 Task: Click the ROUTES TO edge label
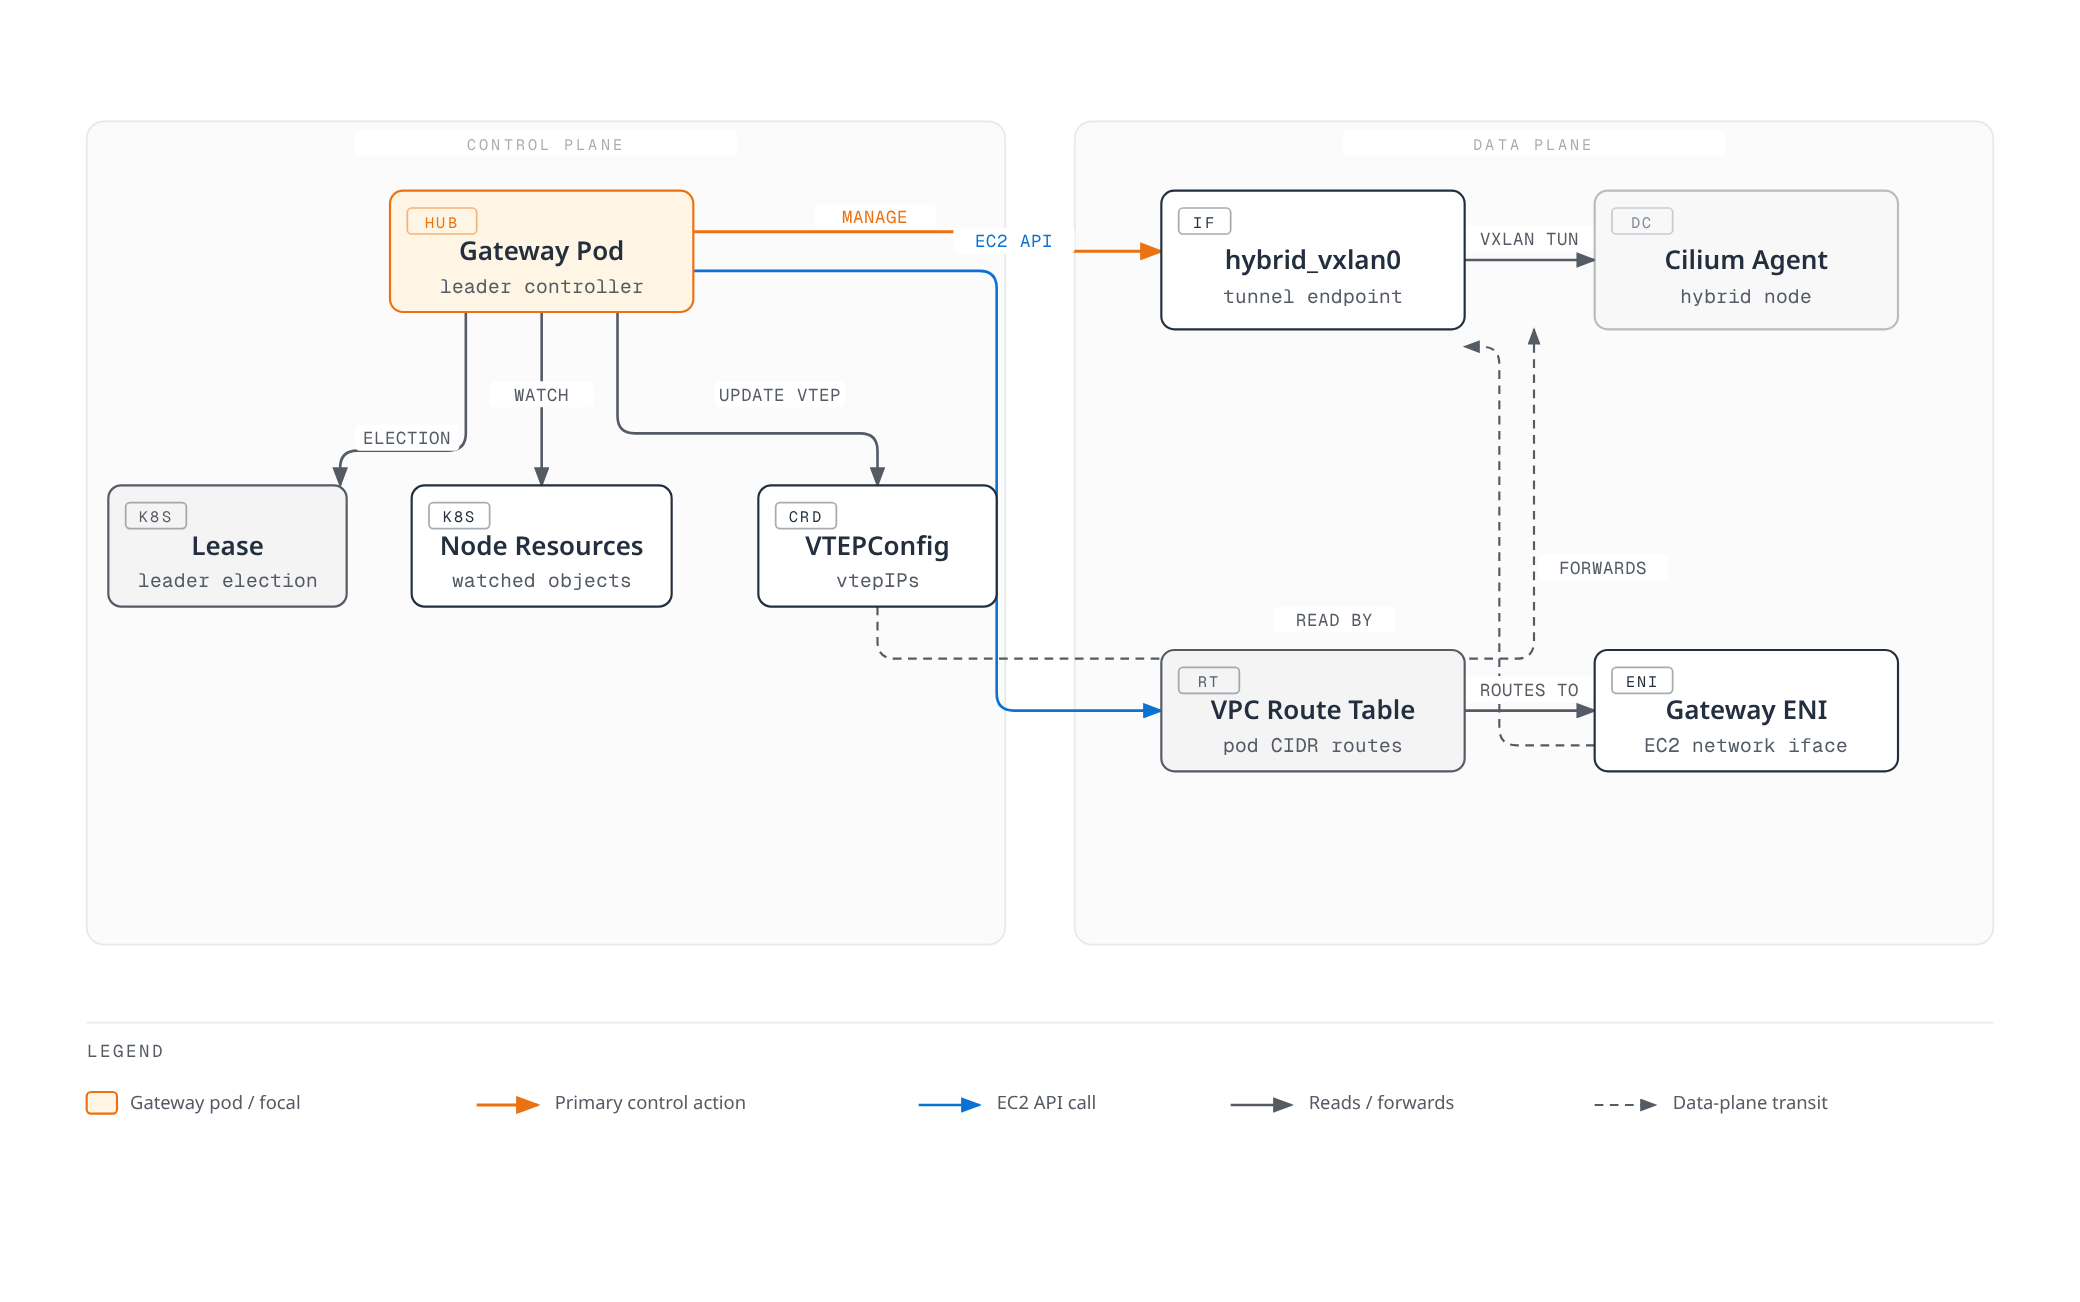tap(1529, 690)
